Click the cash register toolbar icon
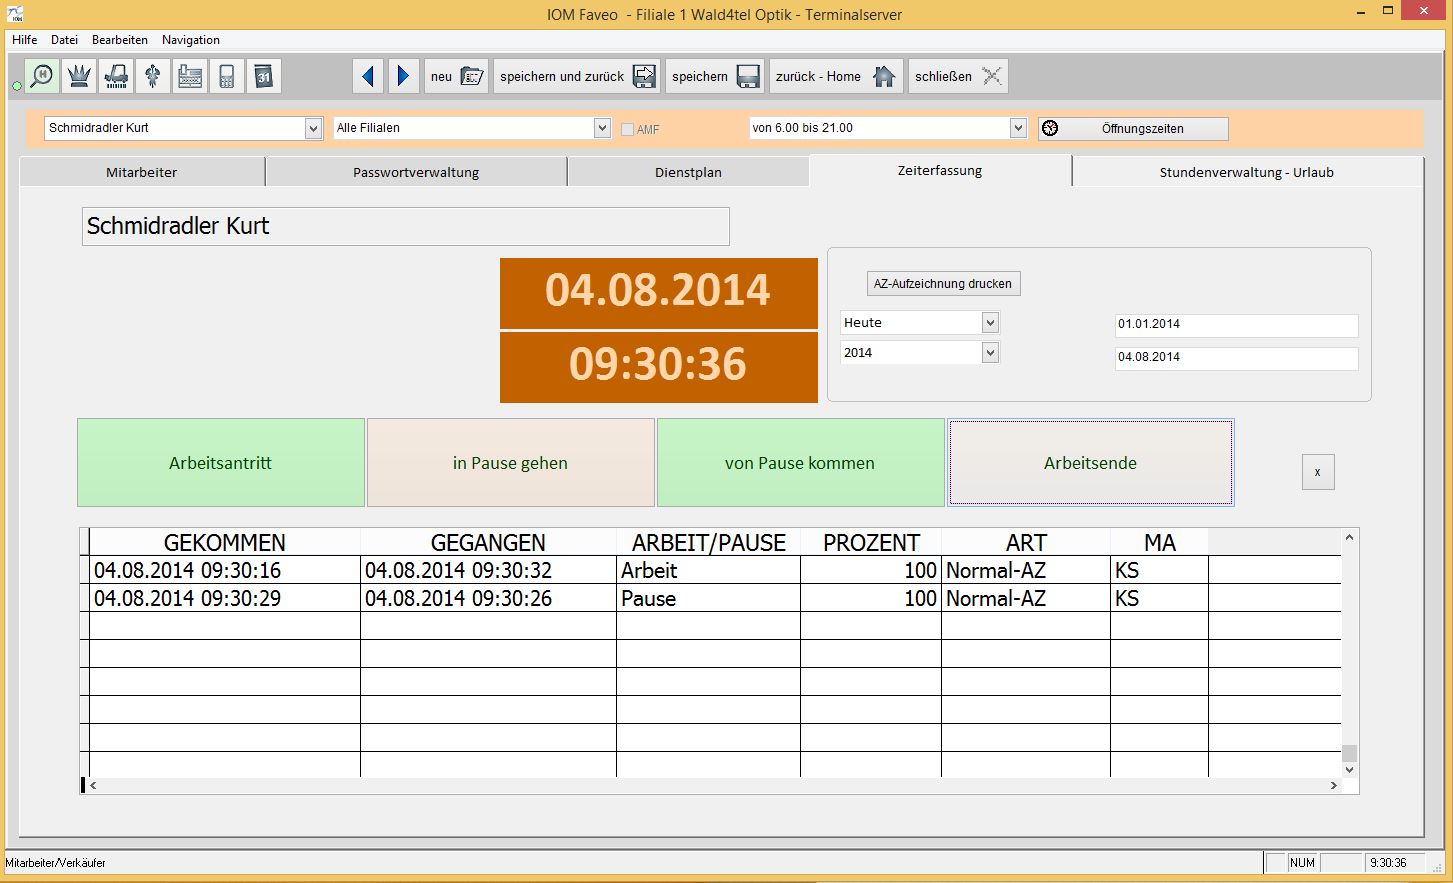The width and height of the screenshot is (1453, 883). 190,76
